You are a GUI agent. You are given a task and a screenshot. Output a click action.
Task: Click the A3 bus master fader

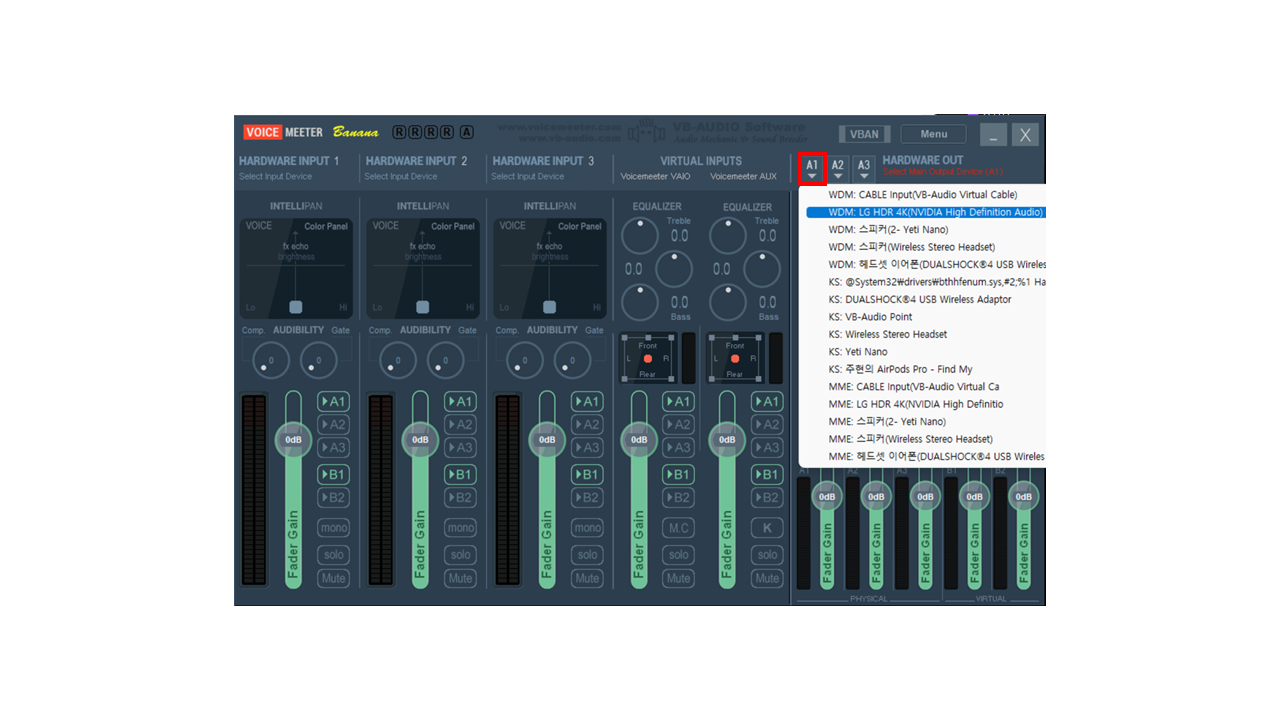[x=925, y=497]
